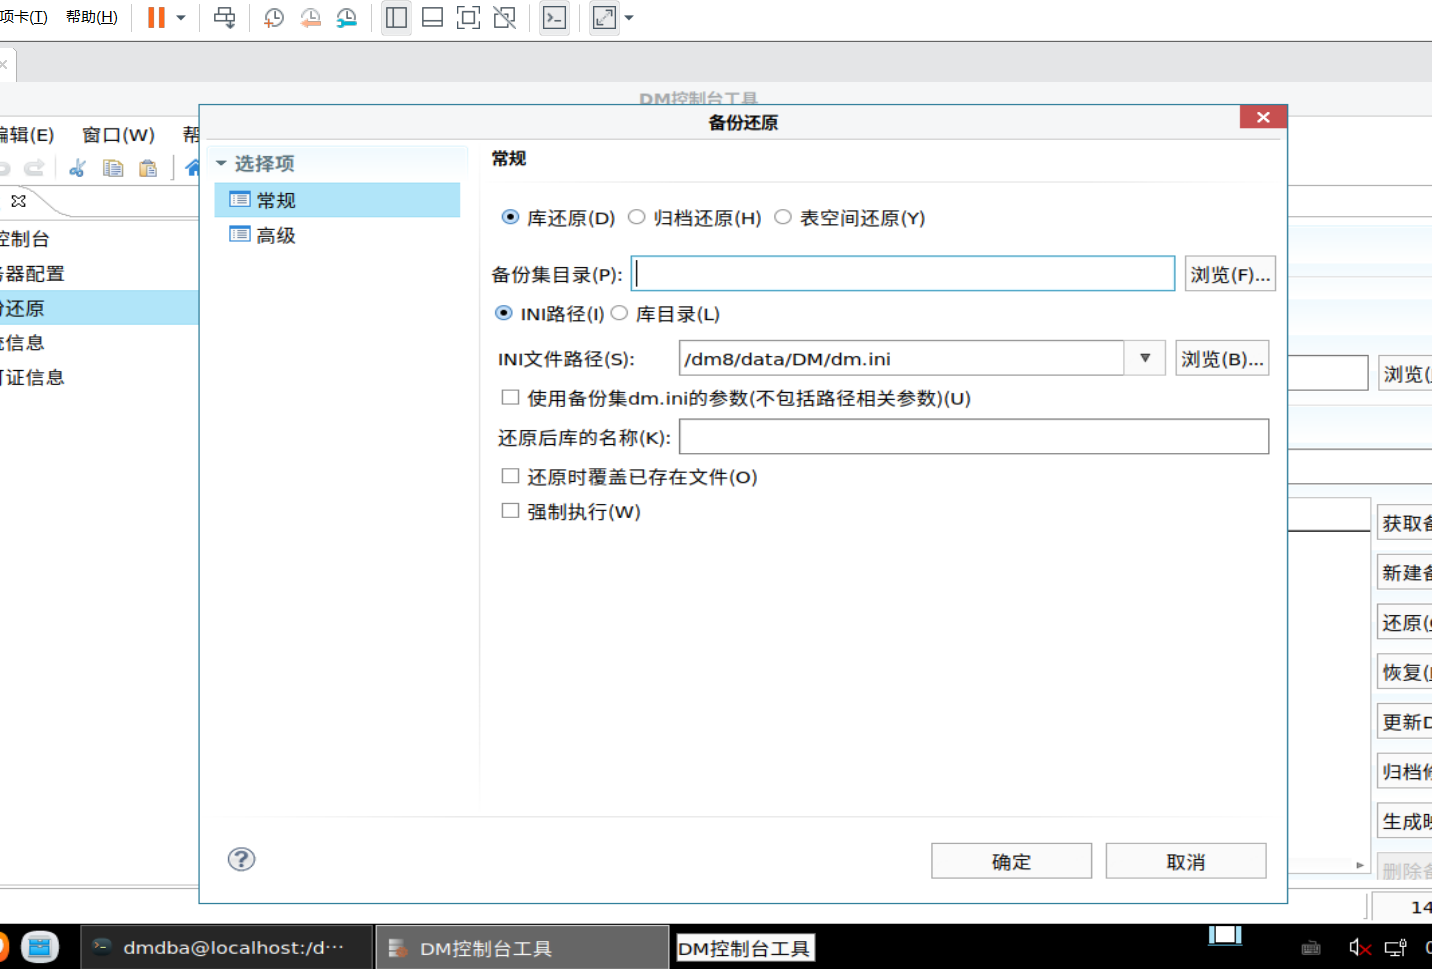Click 恢复( button in background DM window
This screenshot has width=1432, height=969.
(x=1405, y=672)
